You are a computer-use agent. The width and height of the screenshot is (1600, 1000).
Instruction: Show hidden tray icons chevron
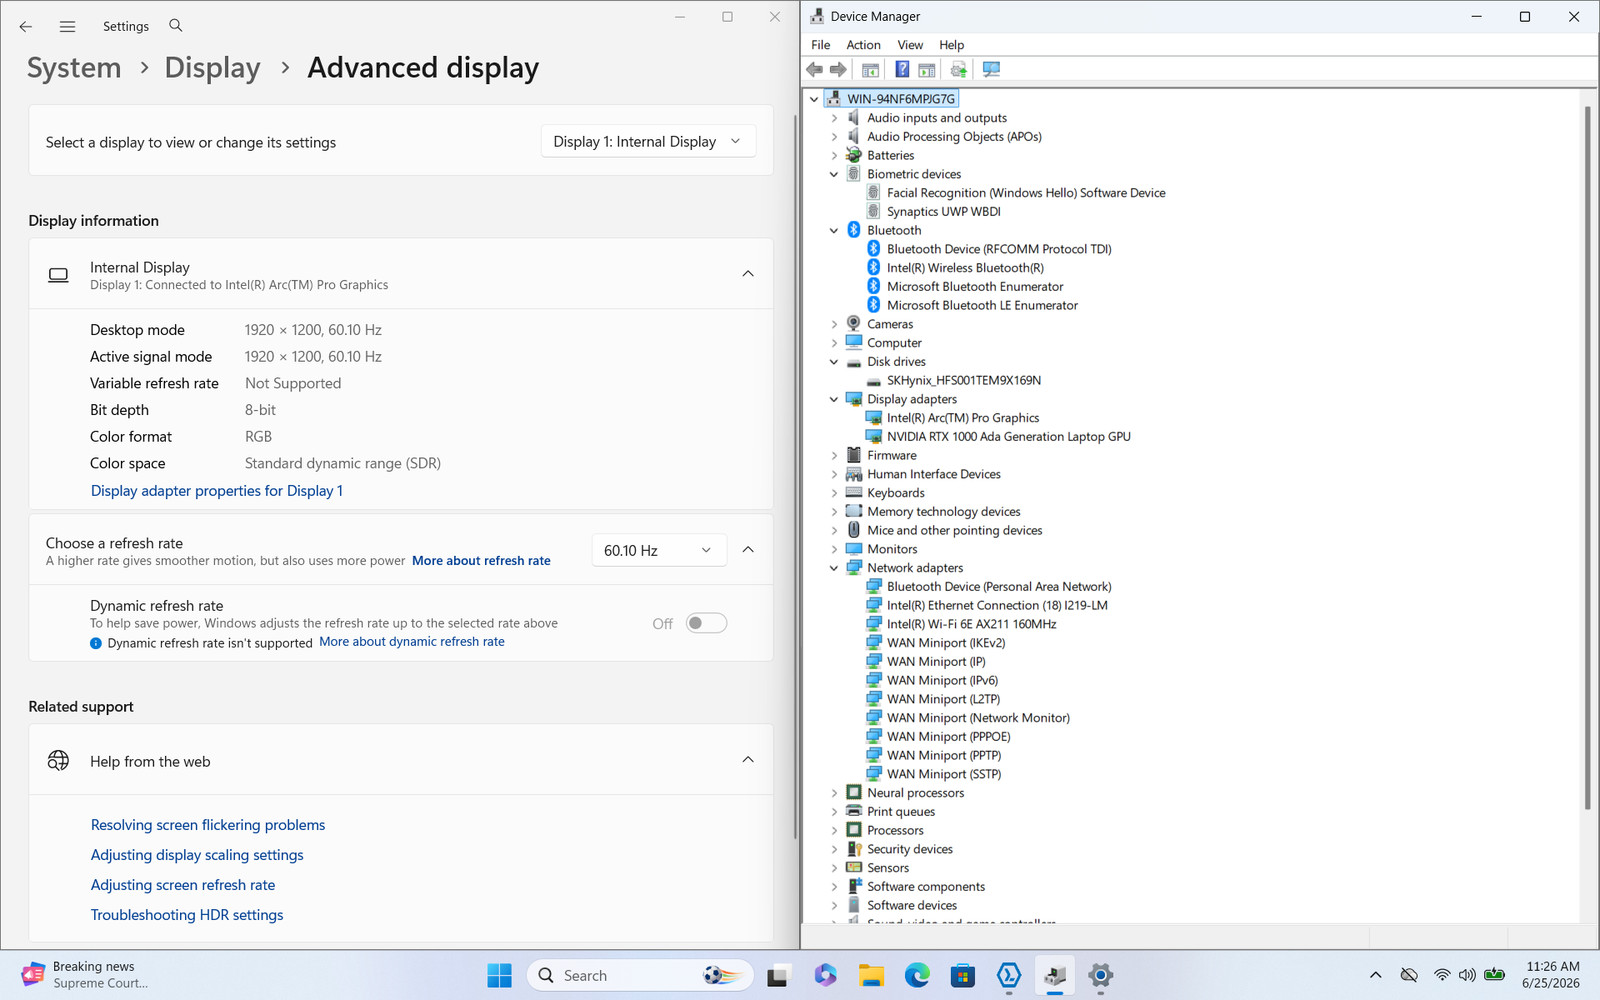pos(1376,975)
